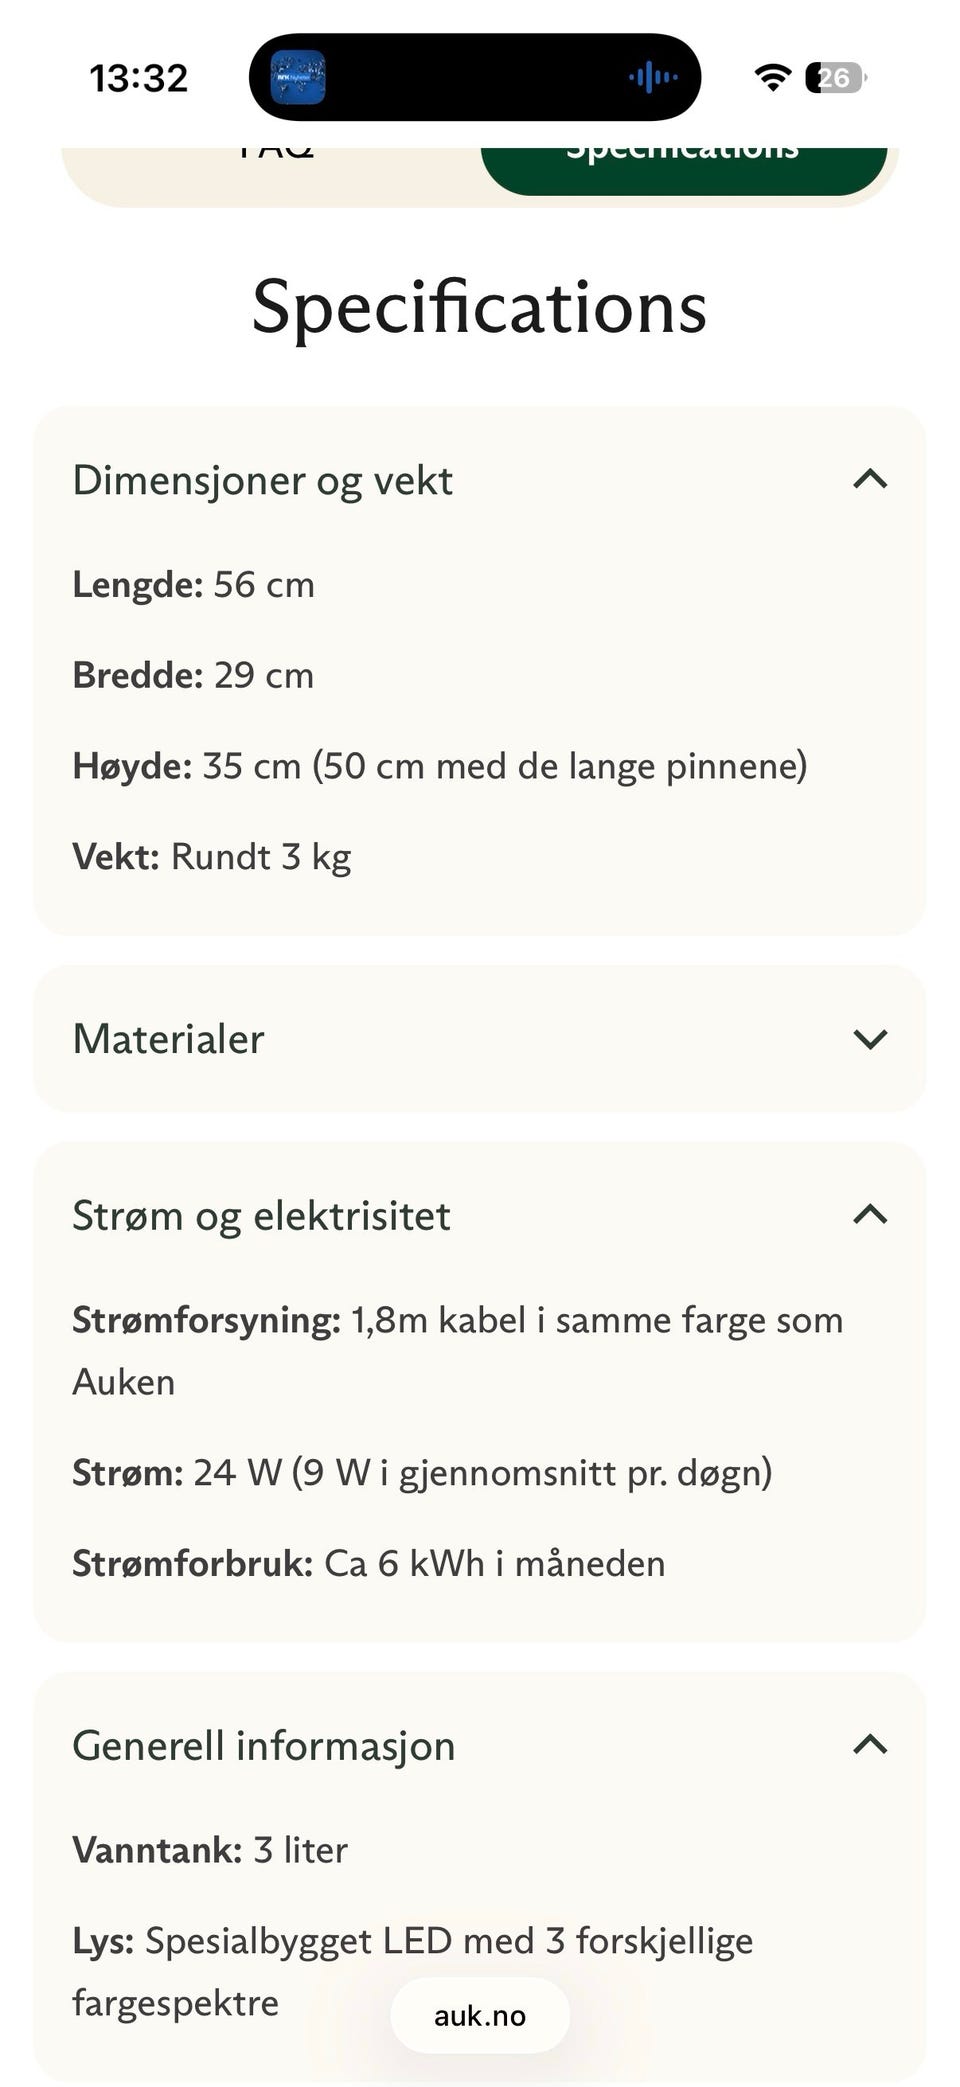Tap the Strøm og elektrisitet heading

click(x=261, y=1217)
